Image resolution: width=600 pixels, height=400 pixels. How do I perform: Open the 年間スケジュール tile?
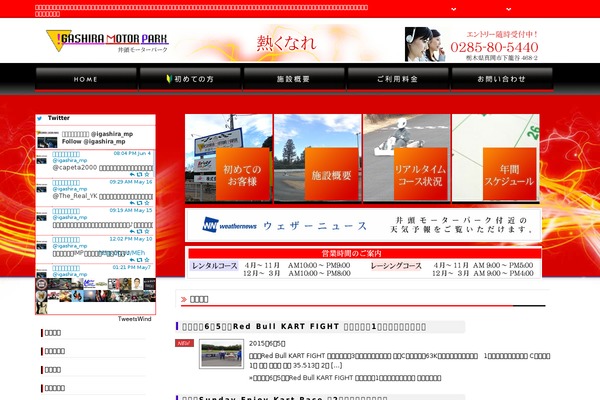[496, 158]
